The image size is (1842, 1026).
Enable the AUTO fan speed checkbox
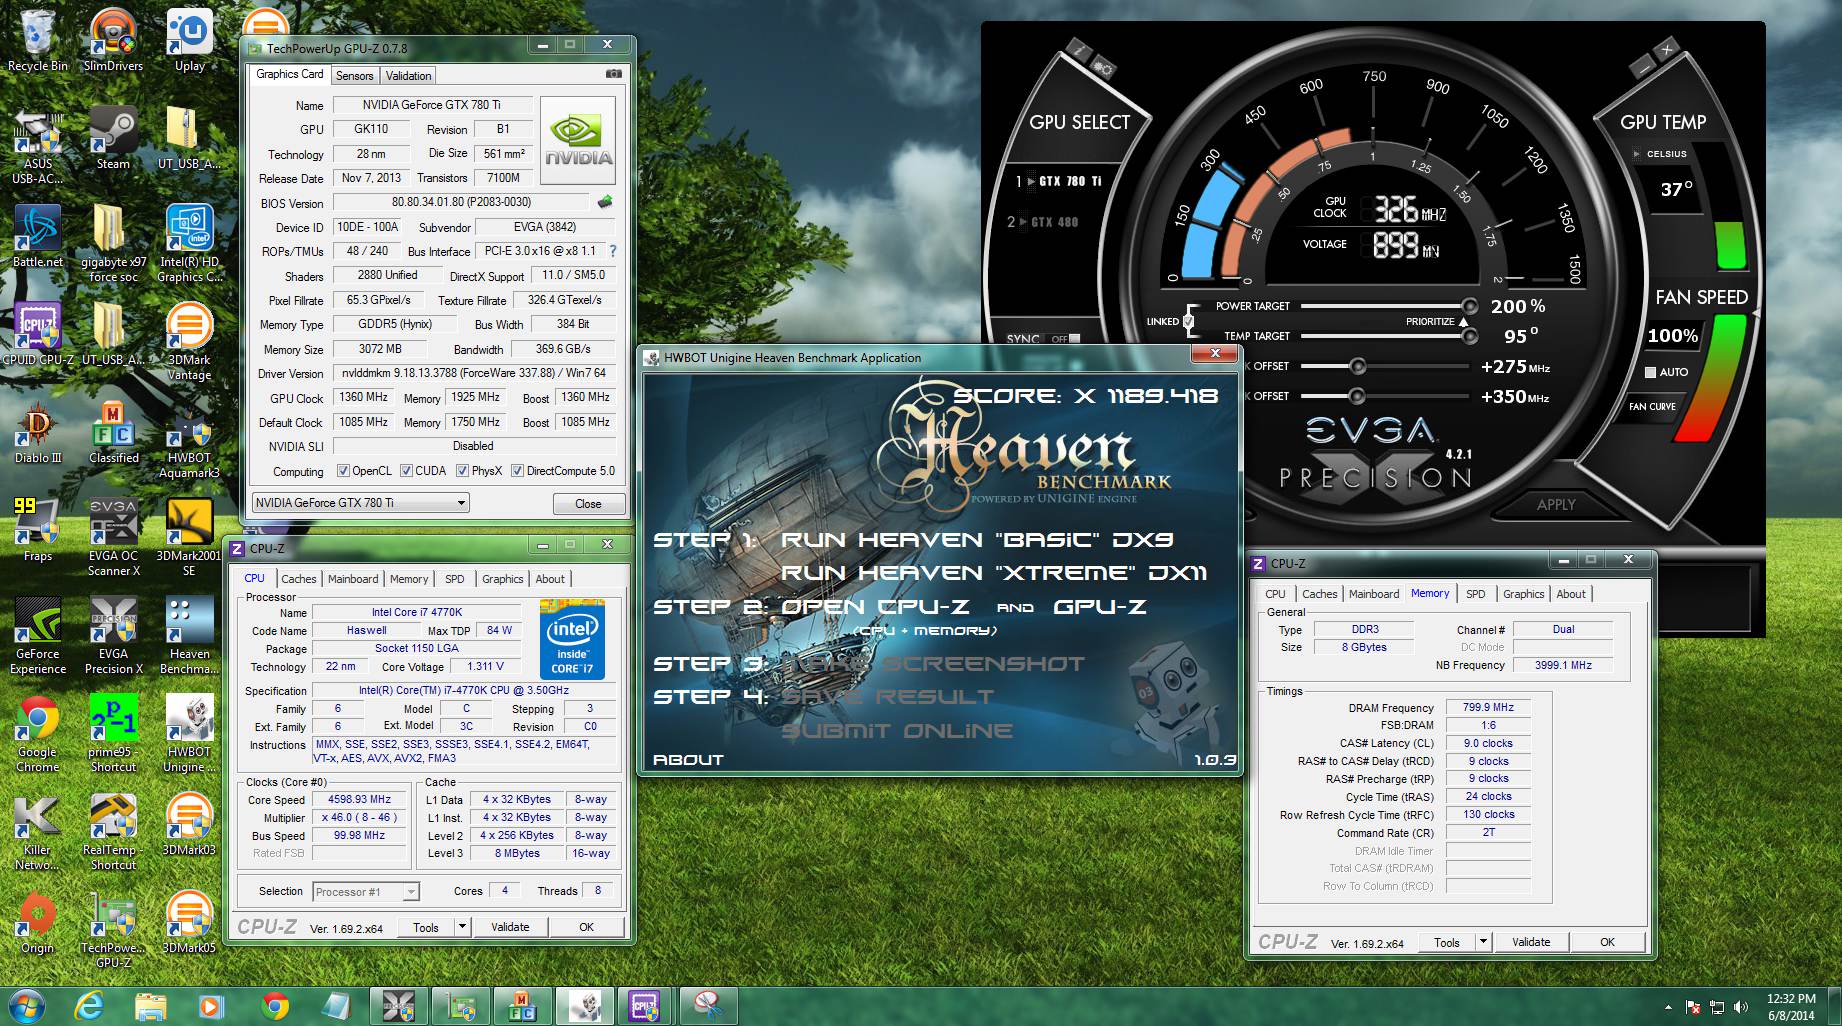click(1651, 372)
